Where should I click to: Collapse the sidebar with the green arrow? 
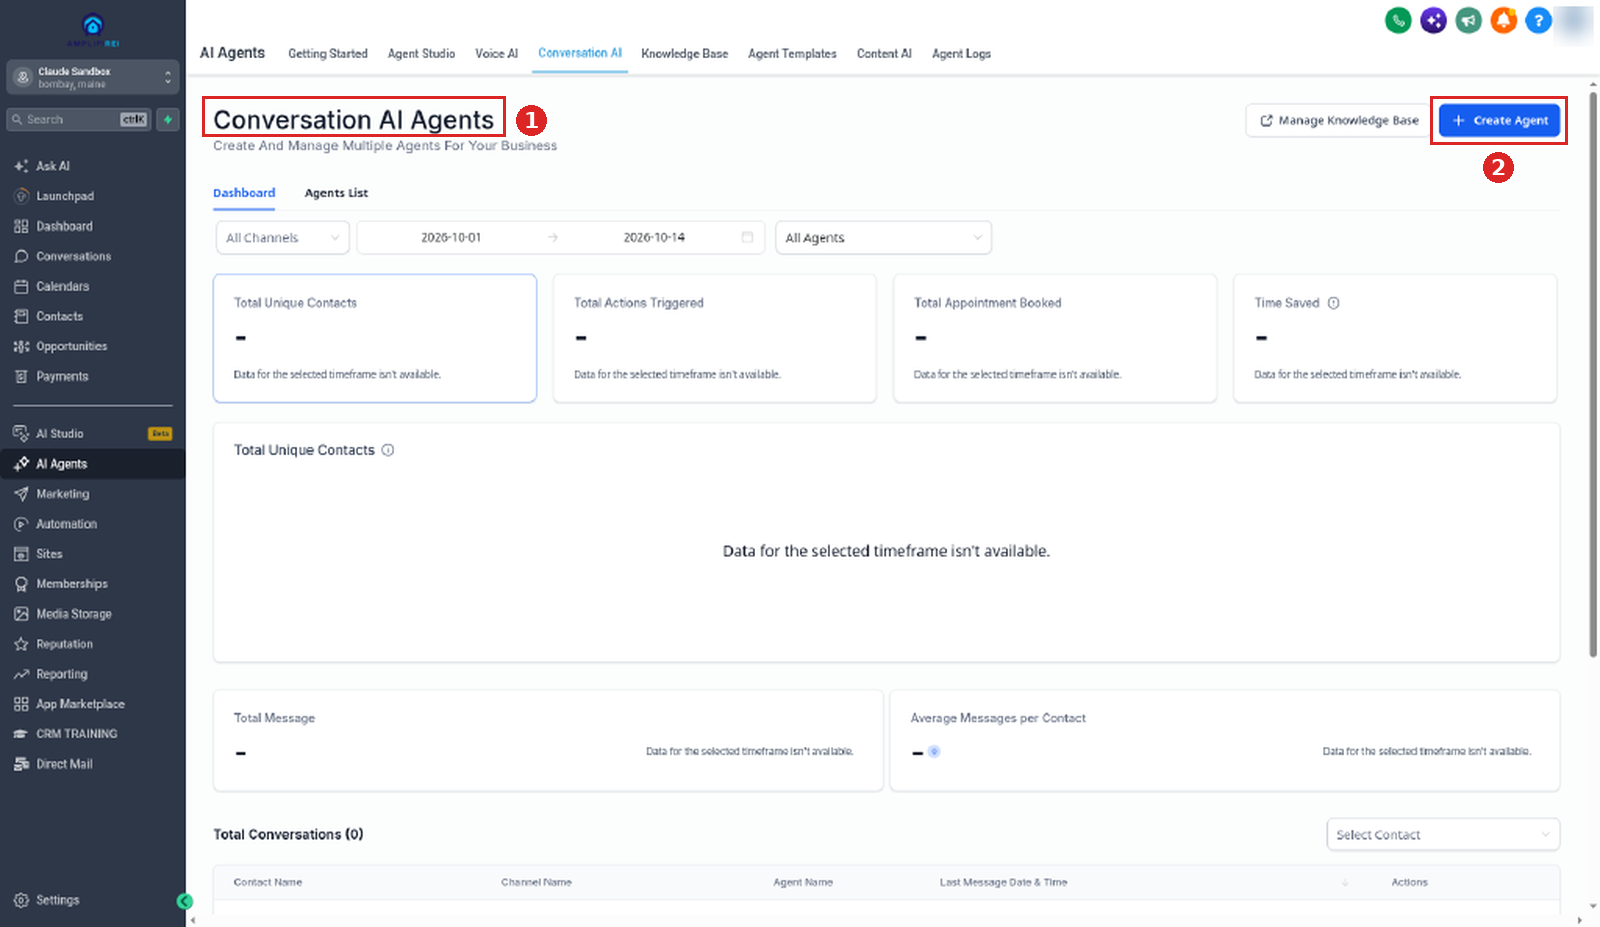click(185, 901)
